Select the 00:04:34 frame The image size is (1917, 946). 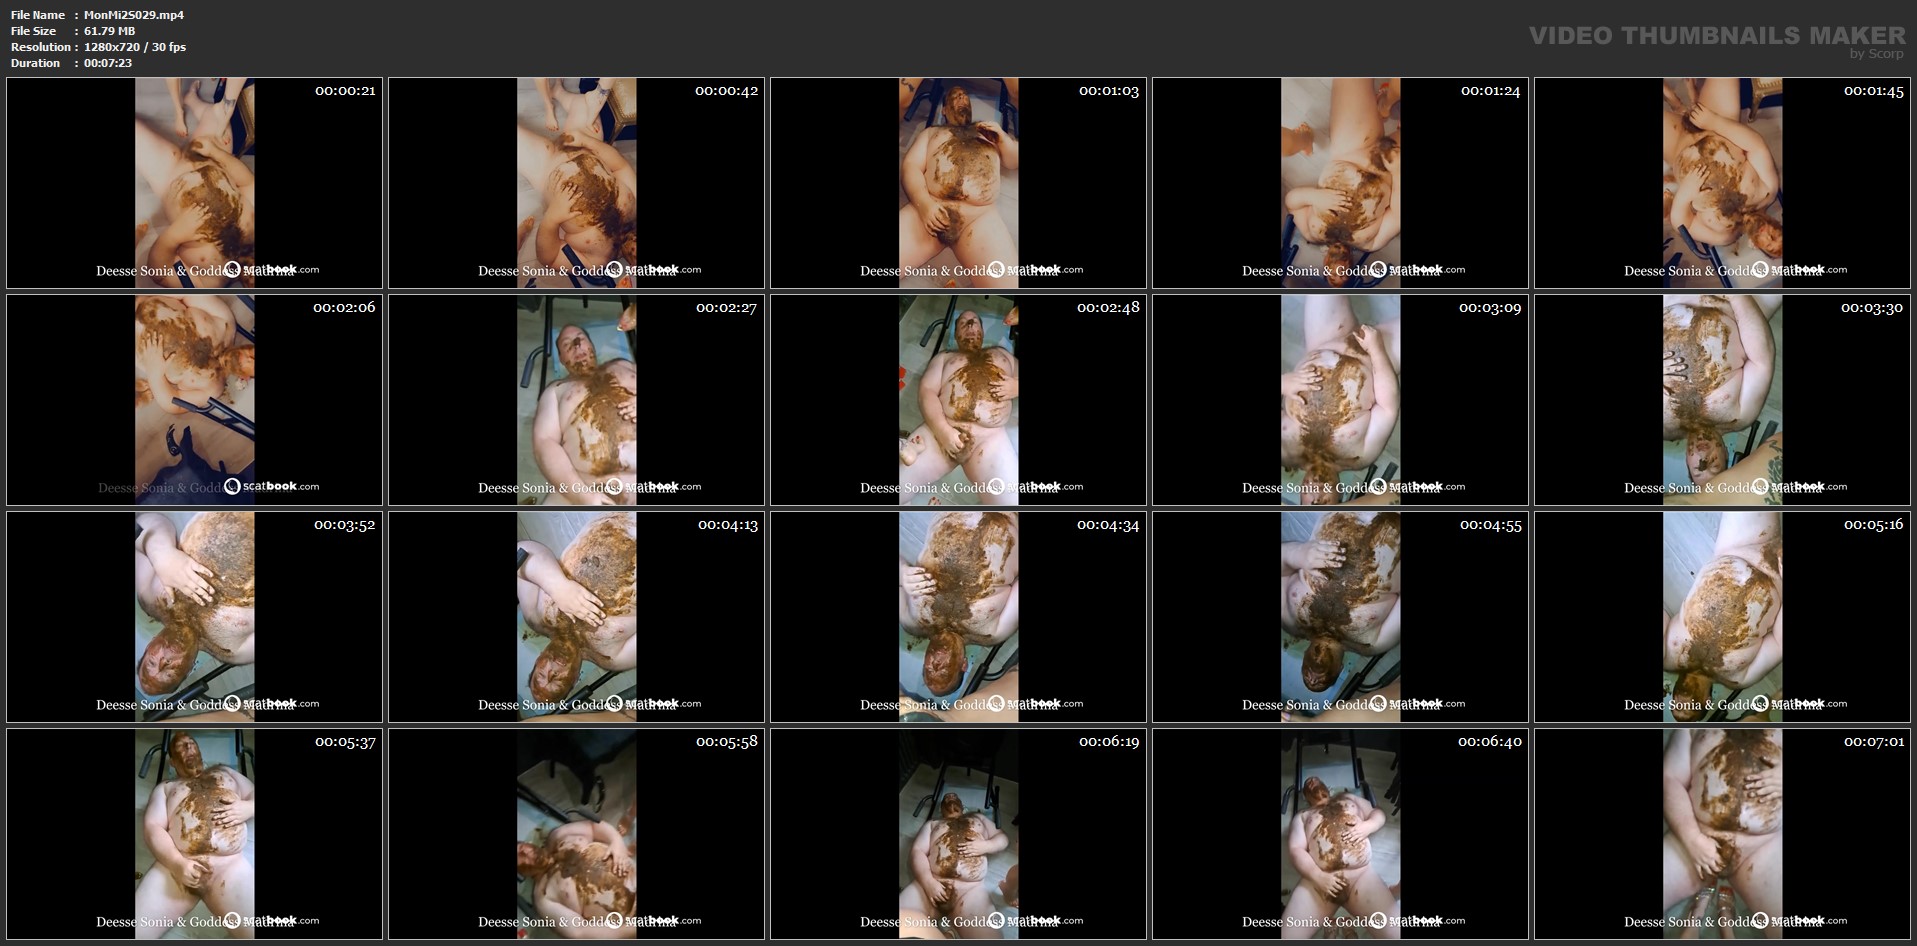click(958, 617)
